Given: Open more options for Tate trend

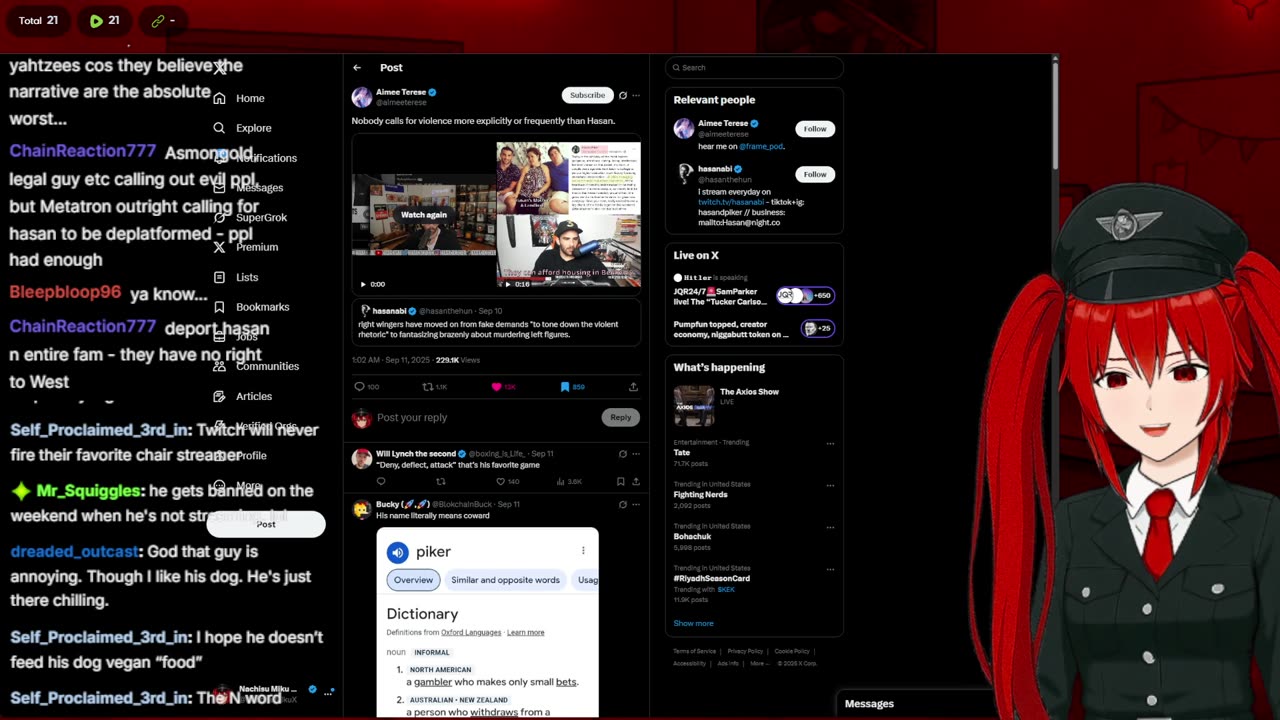Looking at the screenshot, I should pyautogui.click(x=830, y=443).
